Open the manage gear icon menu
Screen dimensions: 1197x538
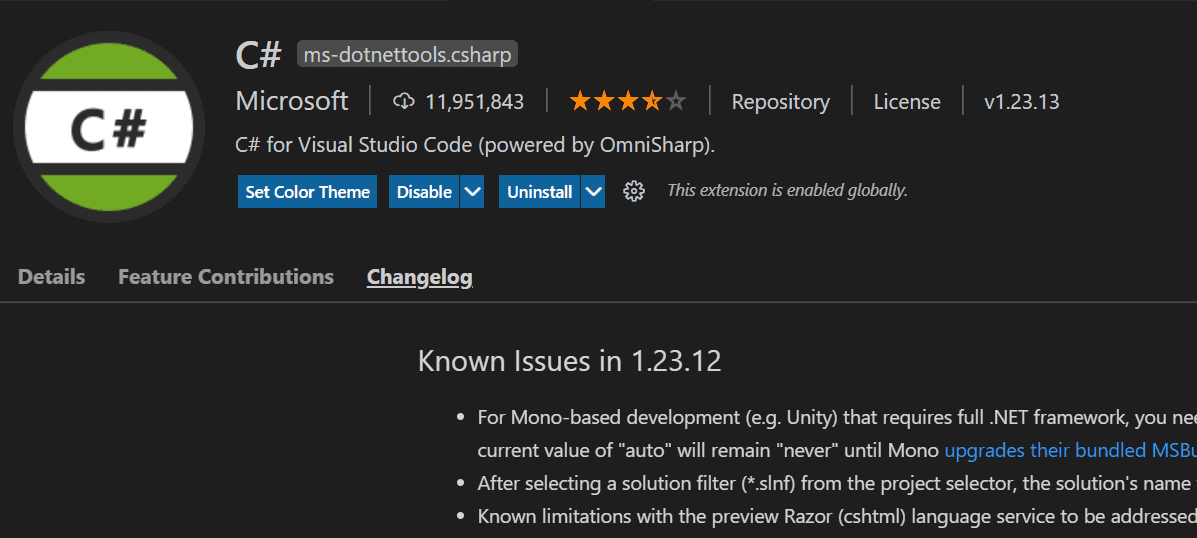click(633, 192)
